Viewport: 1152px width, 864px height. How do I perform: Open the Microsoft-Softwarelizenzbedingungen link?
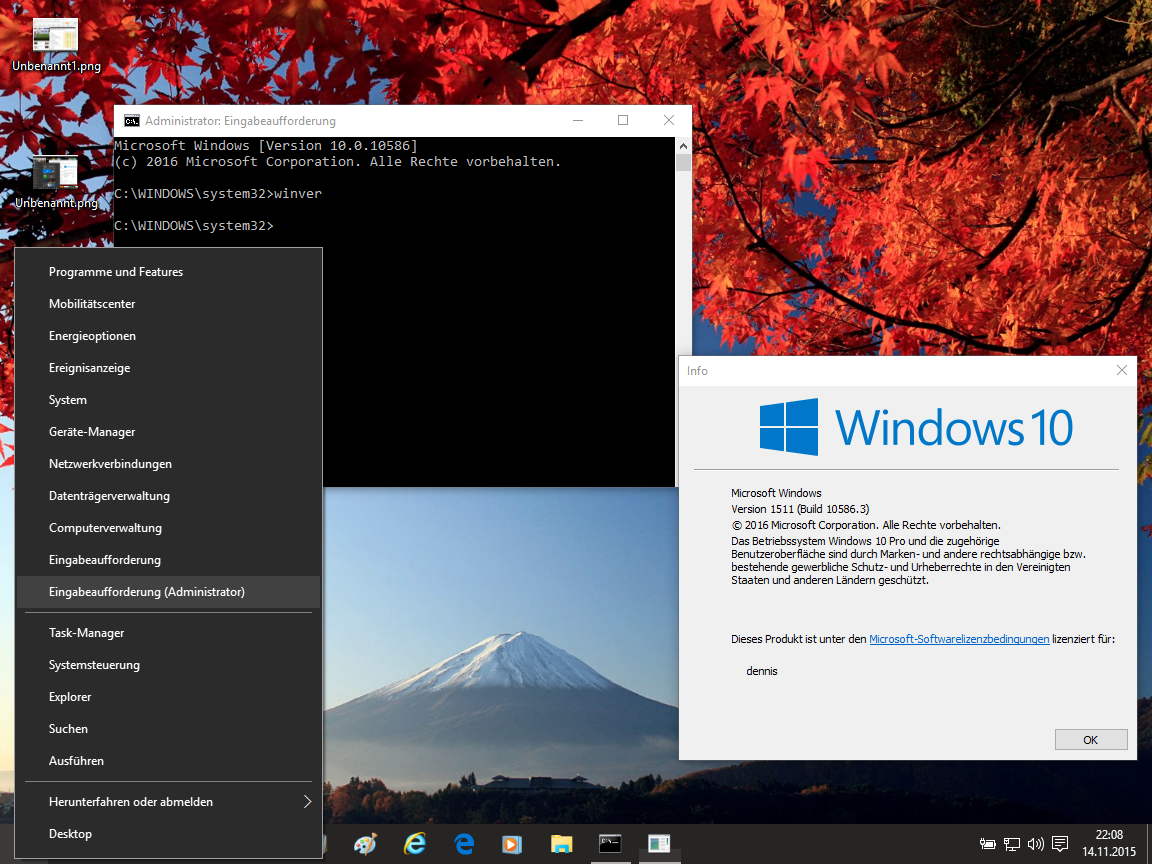959,639
